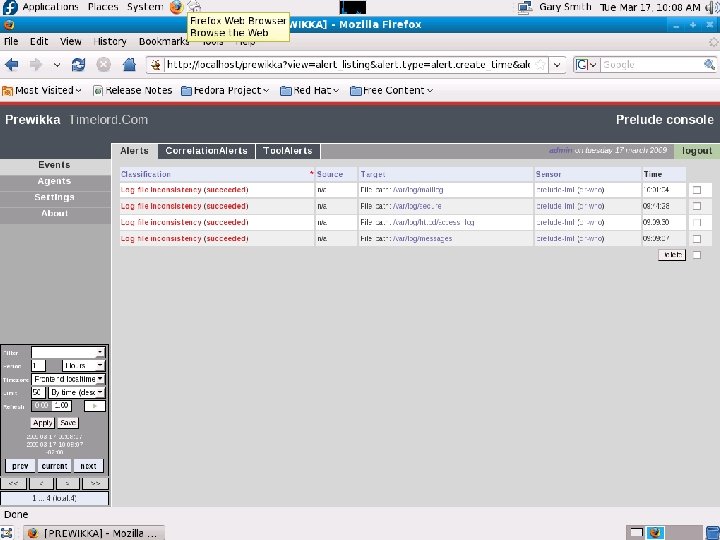Click the volume speaker icon in the top panel

[712, 7]
